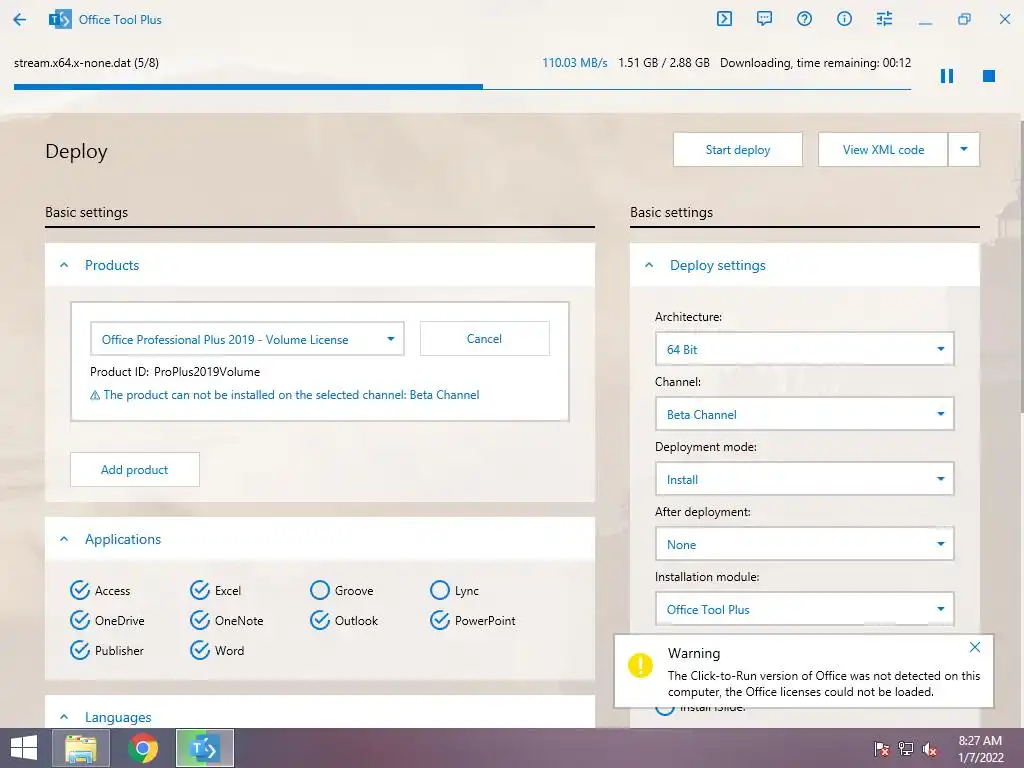Image resolution: width=1024 pixels, height=768 pixels.
Task: Uncheck the Publisher application
Action: coord(80,650)
